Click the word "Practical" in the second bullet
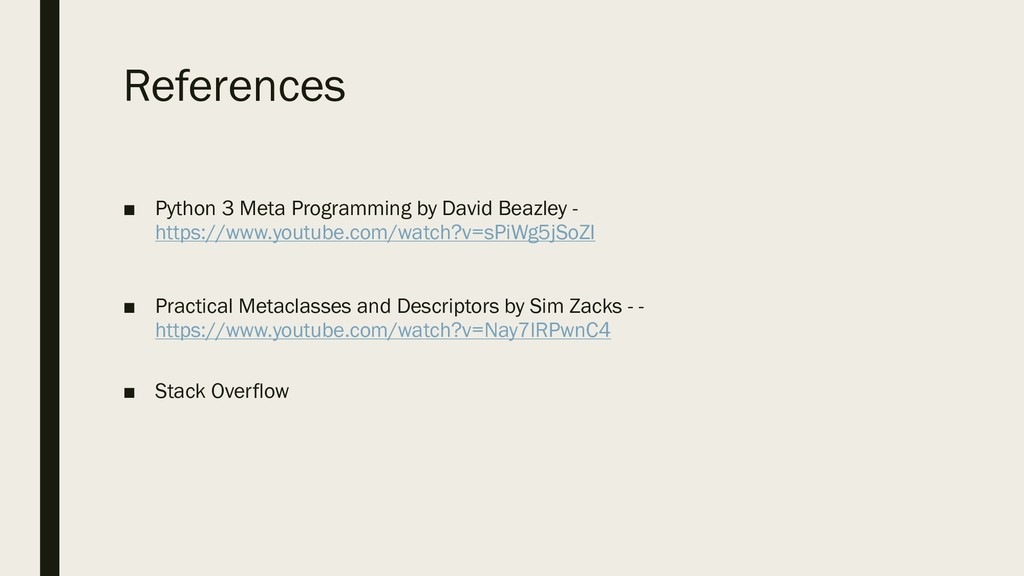Viewport: 1024px width, 576px height. pyautogui.click(x=194, y=306)
